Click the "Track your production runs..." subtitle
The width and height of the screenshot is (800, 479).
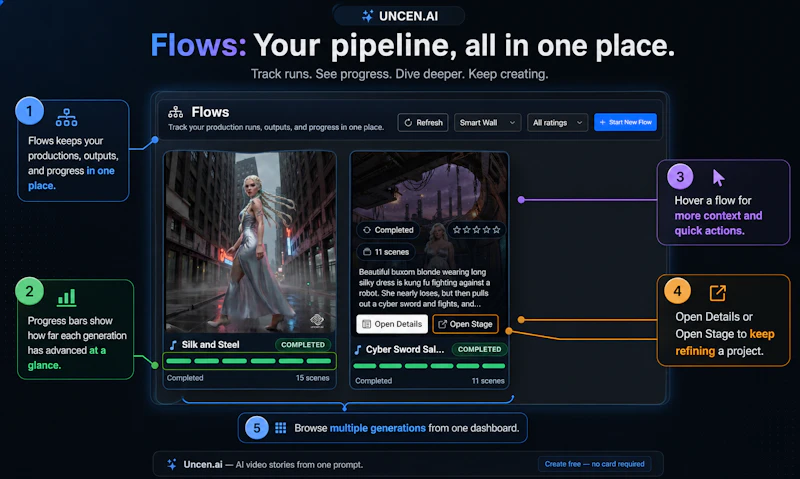coord(276,127)
